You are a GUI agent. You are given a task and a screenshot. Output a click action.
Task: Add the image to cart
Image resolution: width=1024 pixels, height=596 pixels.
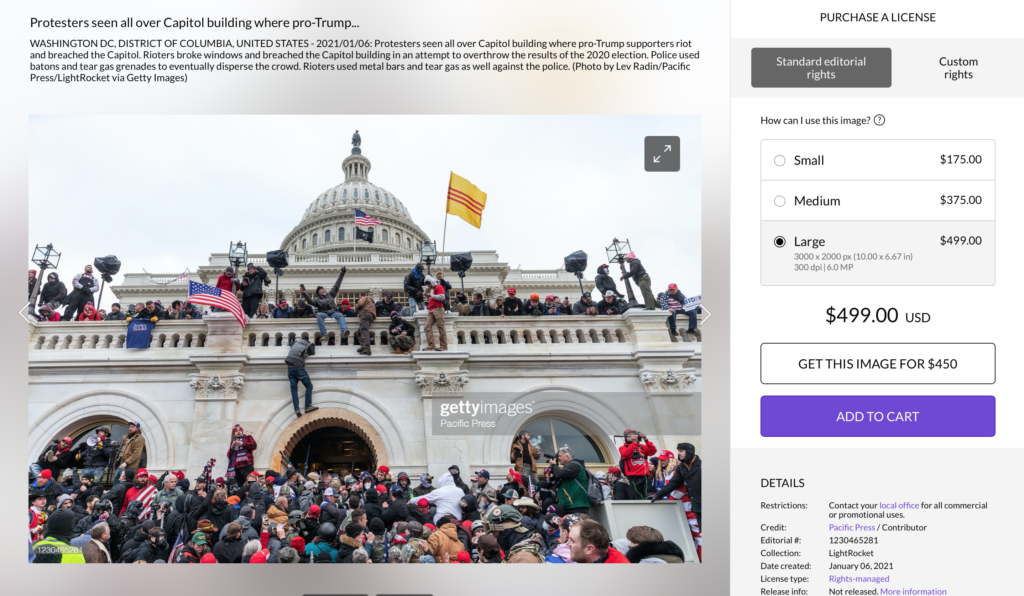pos(878,416)
